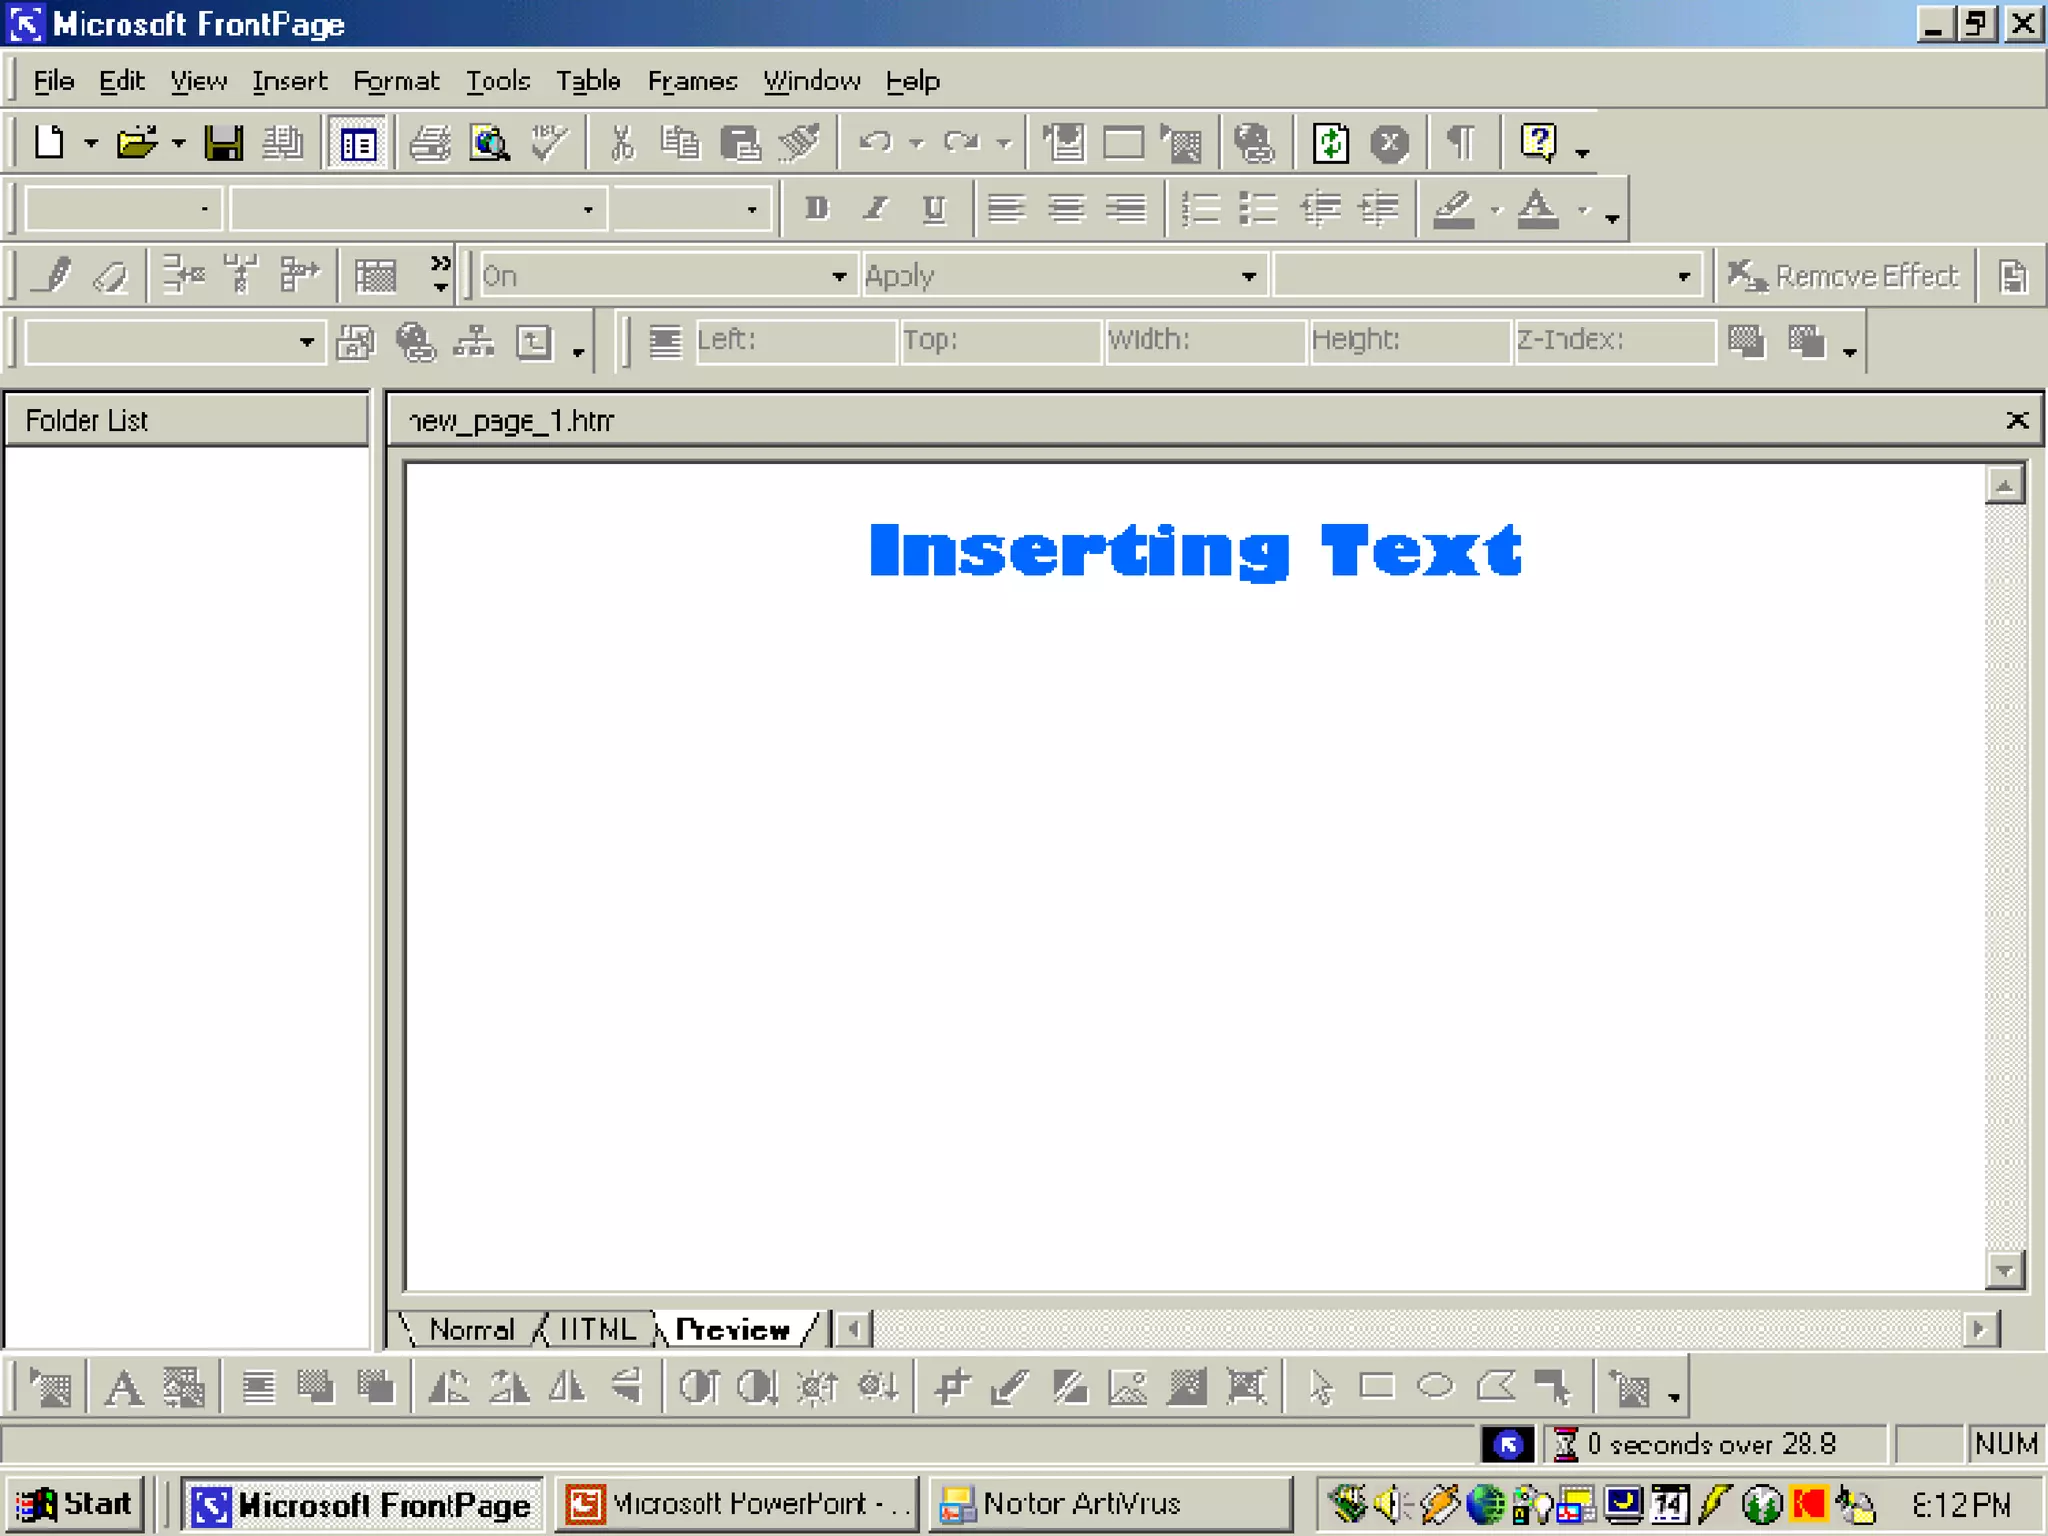Click the Insert WordArt letter A icon

tap(124, 1388)
